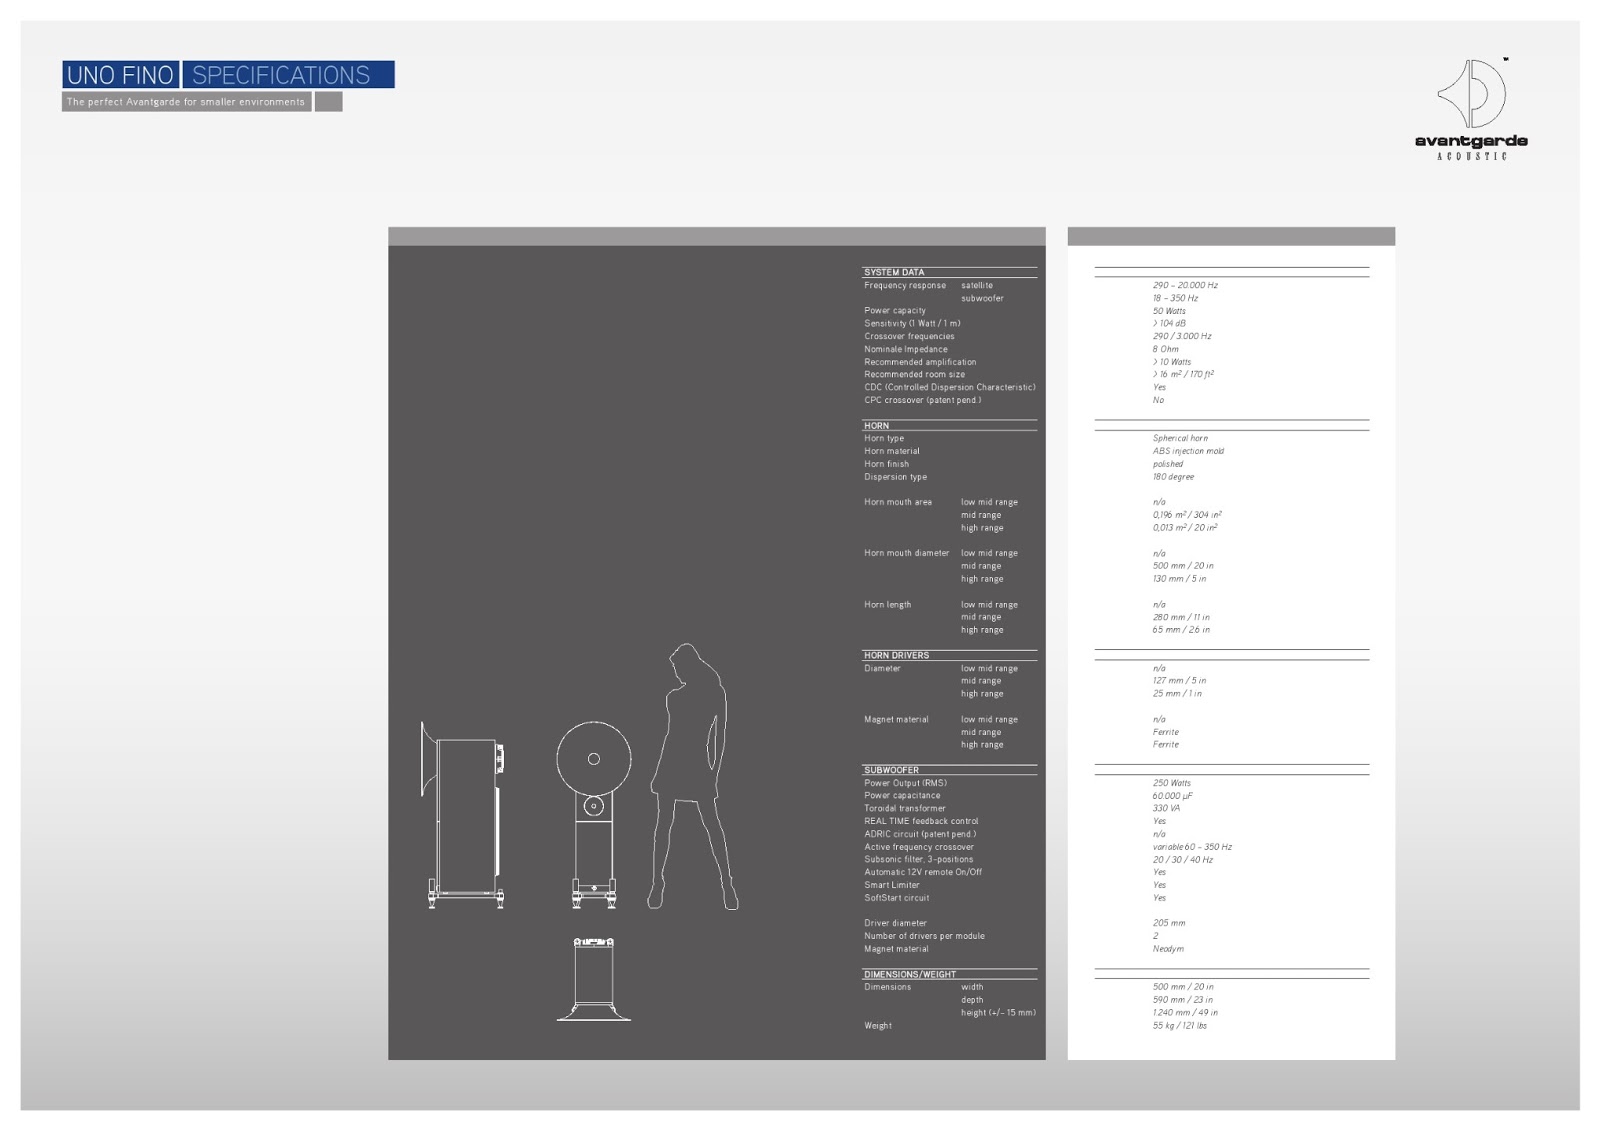The height and width of the screenshot is (1131, 1600).
Task: Click the "25 mm / 1 in" value
Action: click(1177, 694)
